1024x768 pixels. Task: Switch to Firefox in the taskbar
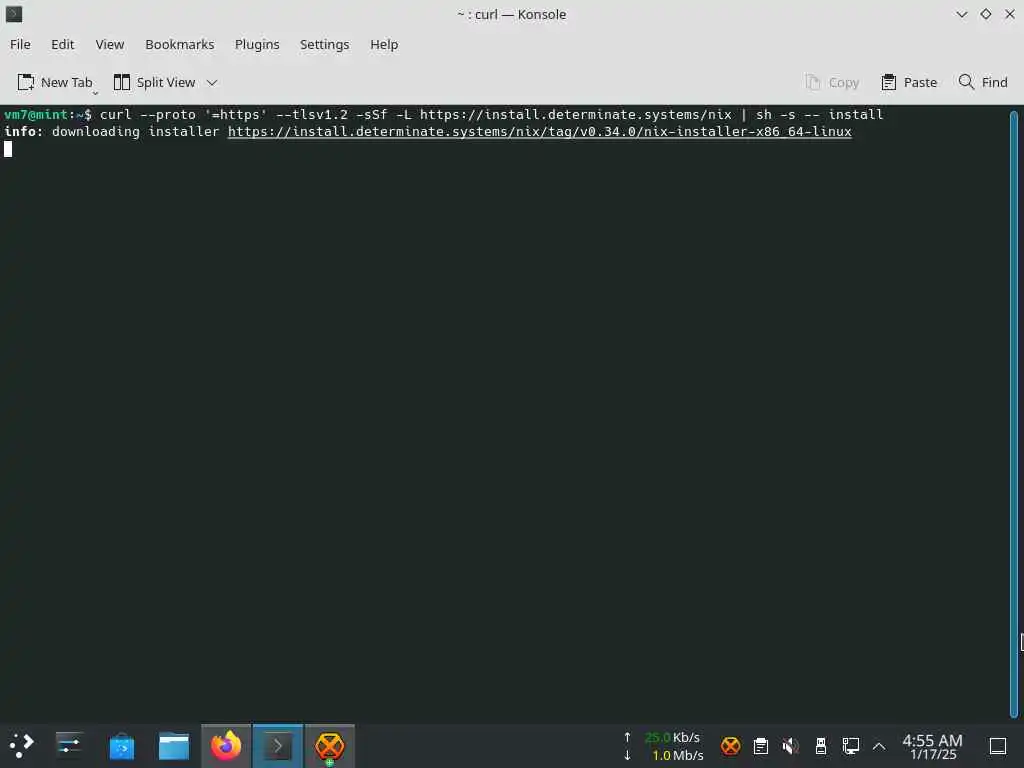(x=226, y=746)
